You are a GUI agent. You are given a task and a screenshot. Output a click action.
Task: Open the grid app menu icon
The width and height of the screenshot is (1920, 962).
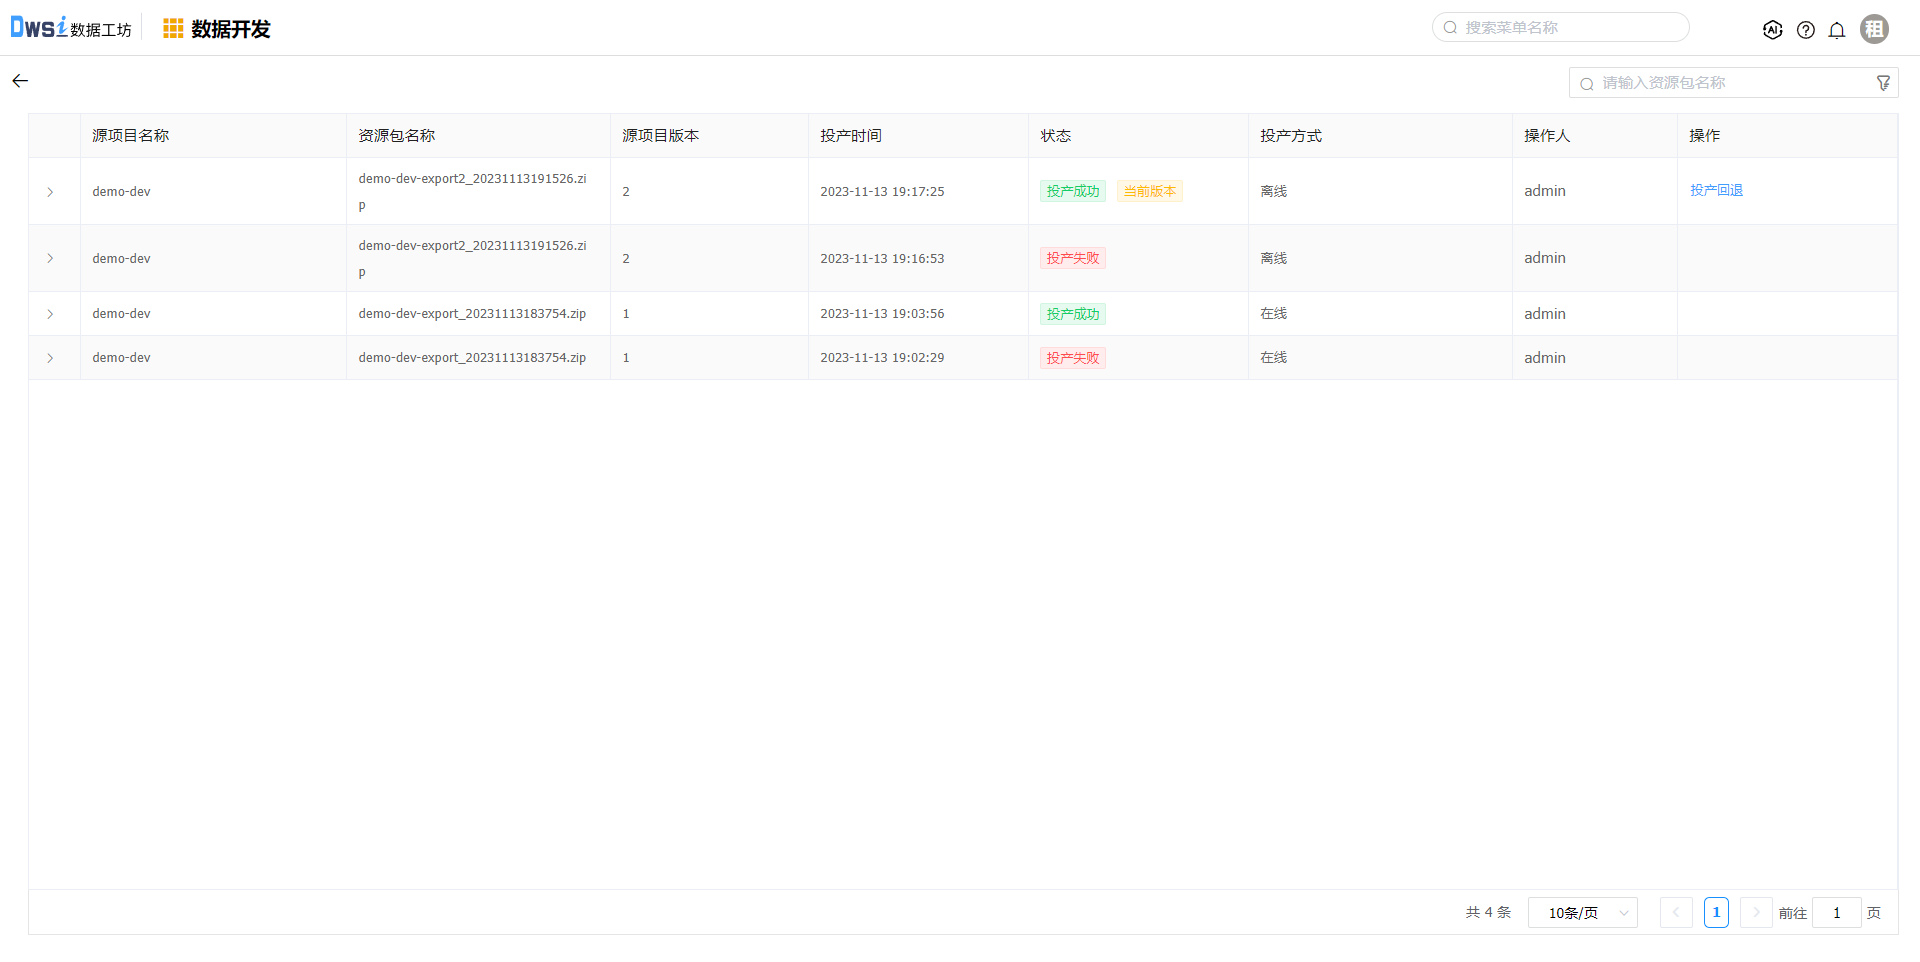[173, 29]
